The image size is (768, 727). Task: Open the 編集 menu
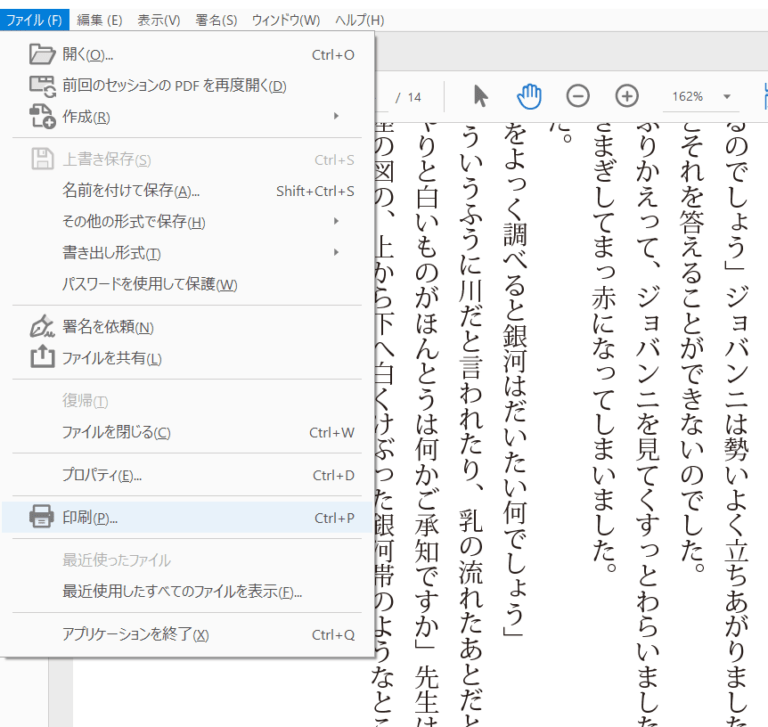(99, 20)
